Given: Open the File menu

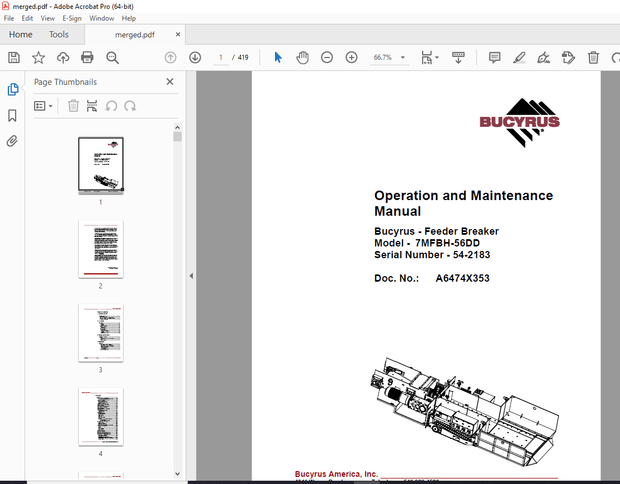Looking at the screenshot, I should pyautogui.click(x=9, y=18).
